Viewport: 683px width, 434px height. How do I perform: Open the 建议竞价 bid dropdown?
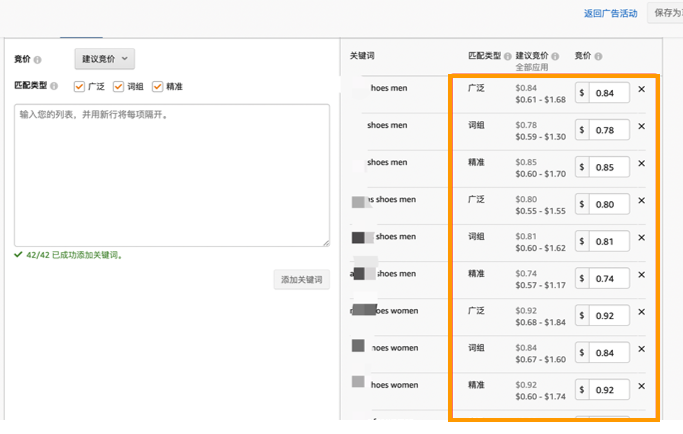click(104, 60)
